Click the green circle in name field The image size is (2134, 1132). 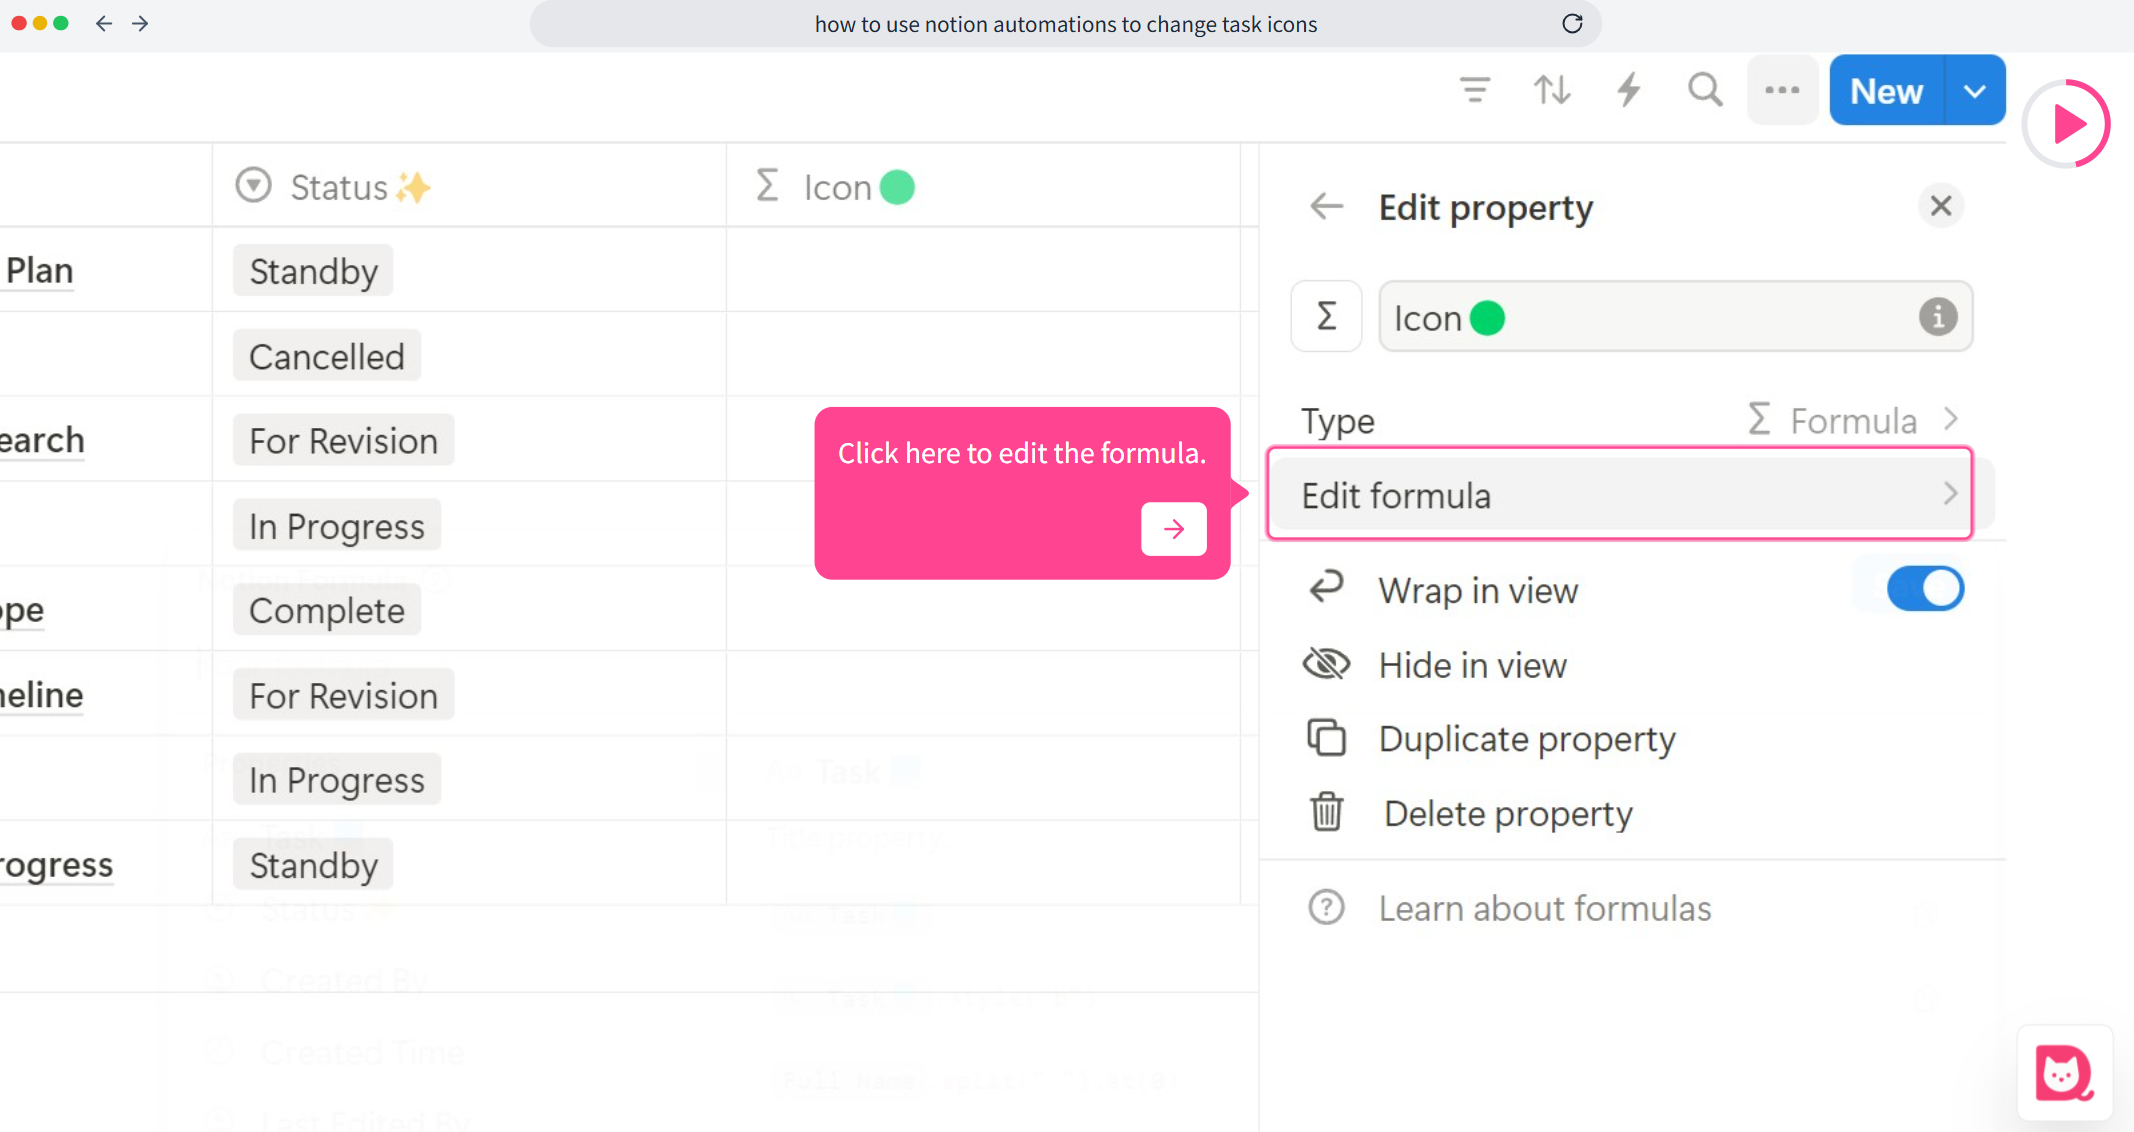[x=1487, y=318]
